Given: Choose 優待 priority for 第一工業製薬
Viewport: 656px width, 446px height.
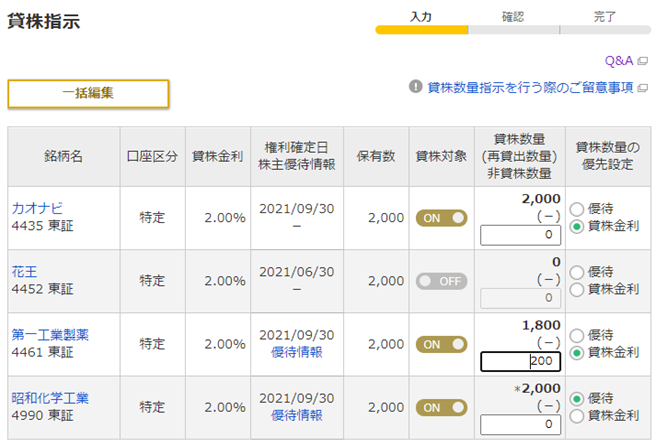Looking at the screenshot, I should pyautogui.click(x=576, y=336).
